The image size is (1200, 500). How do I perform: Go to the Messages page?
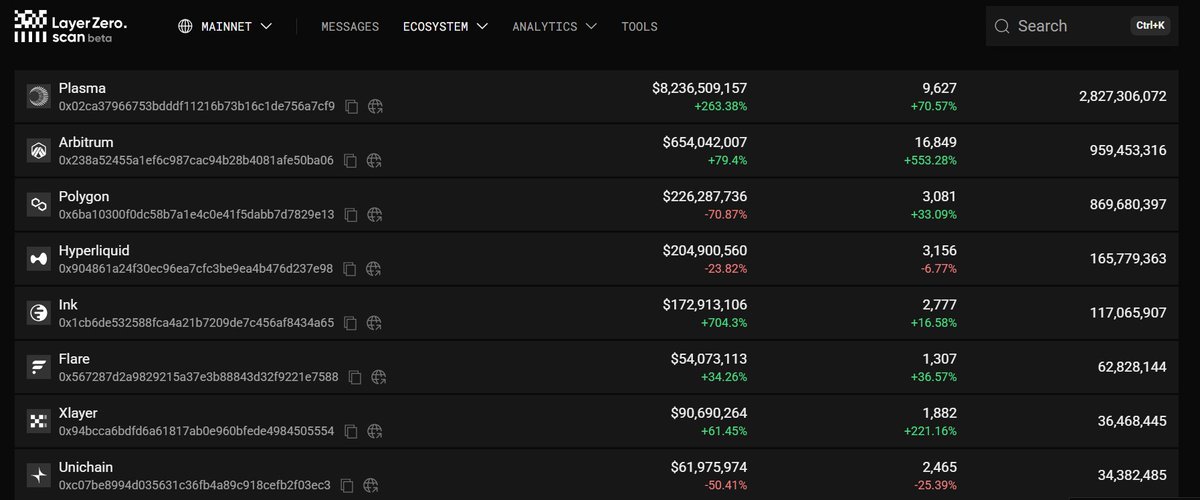(350, 27)
